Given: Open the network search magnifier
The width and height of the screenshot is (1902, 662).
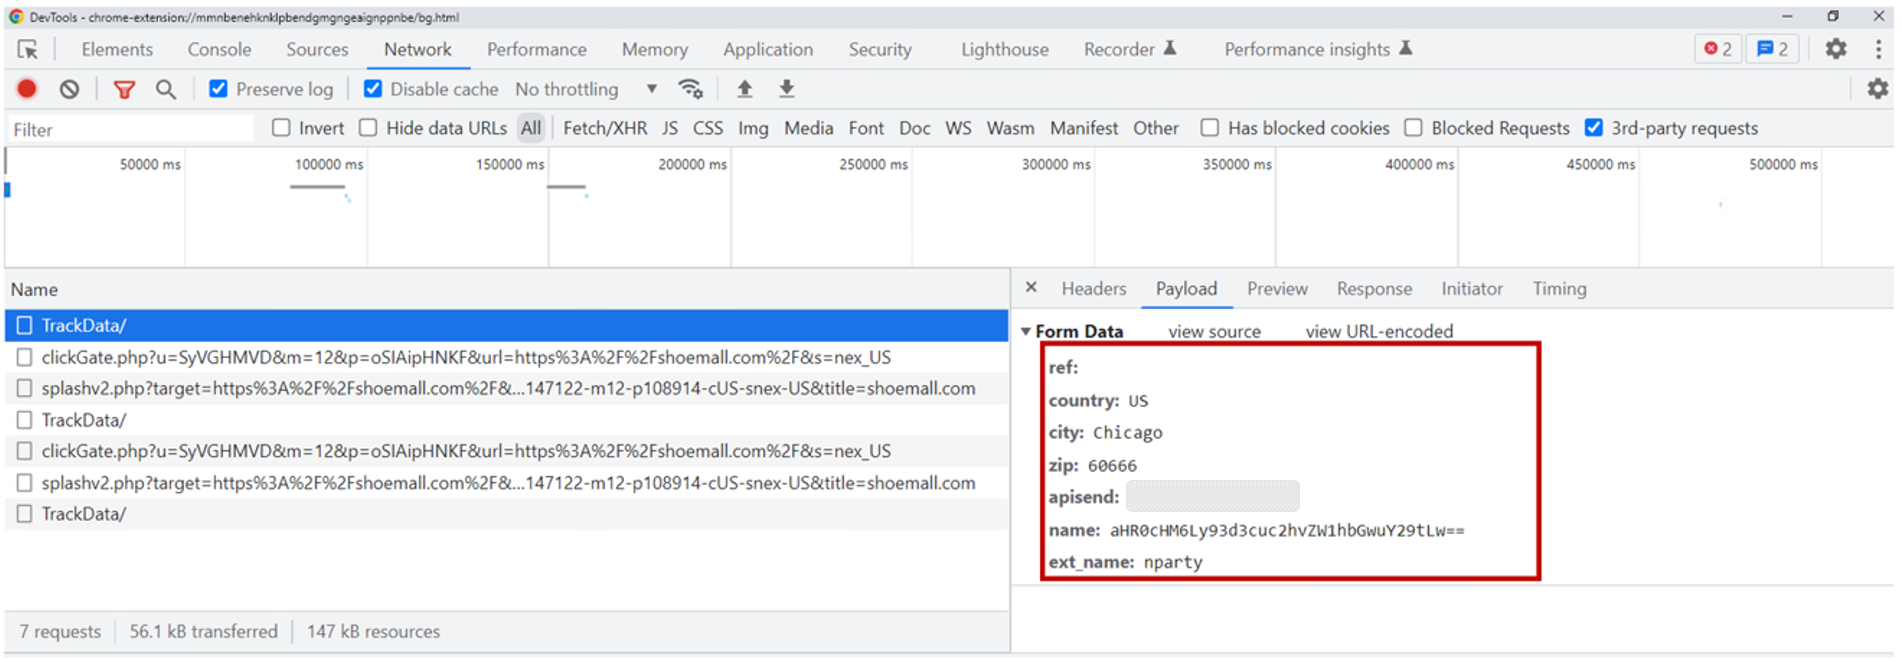Looking at the screenshot, I should (x=166, y=89).
